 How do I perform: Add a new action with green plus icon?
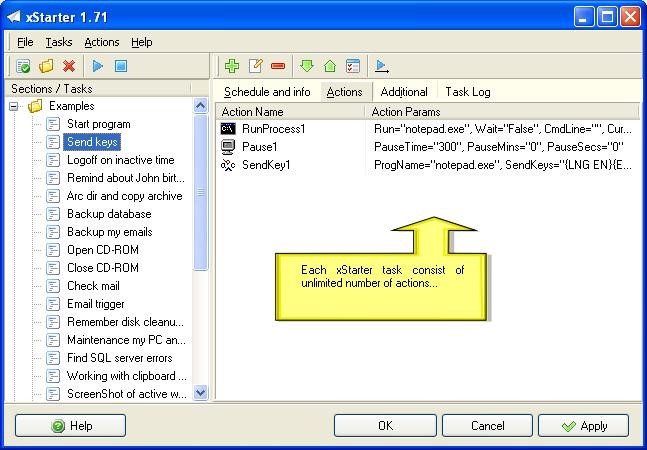(232, 67)
